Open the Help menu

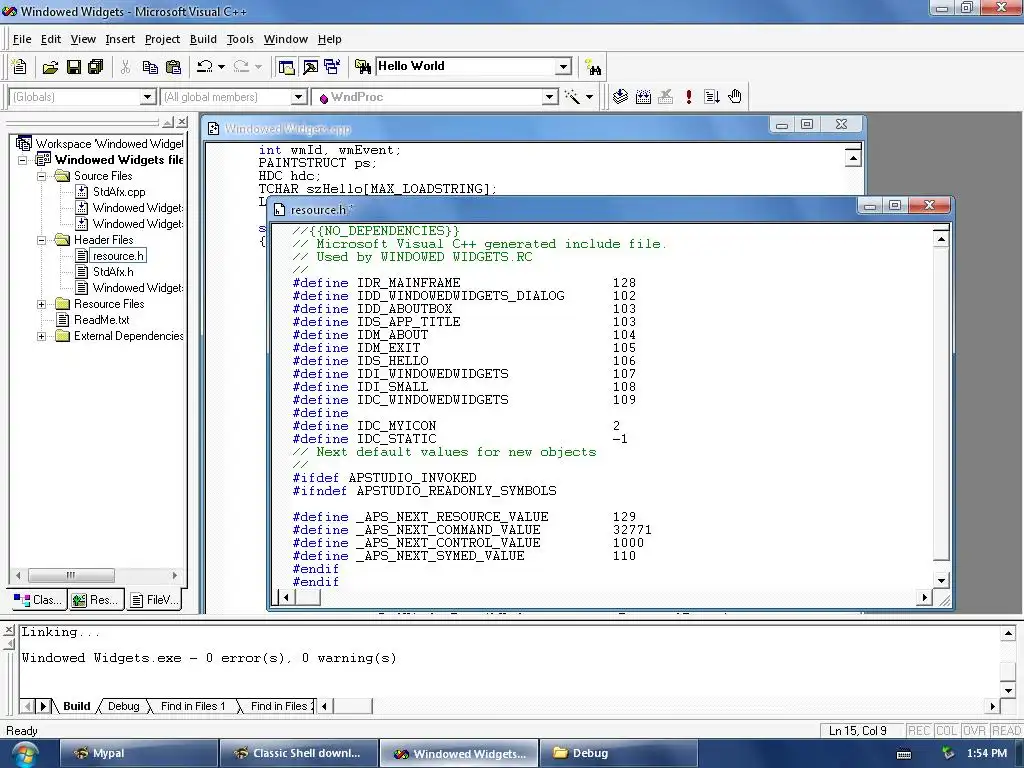click(329, 39)
